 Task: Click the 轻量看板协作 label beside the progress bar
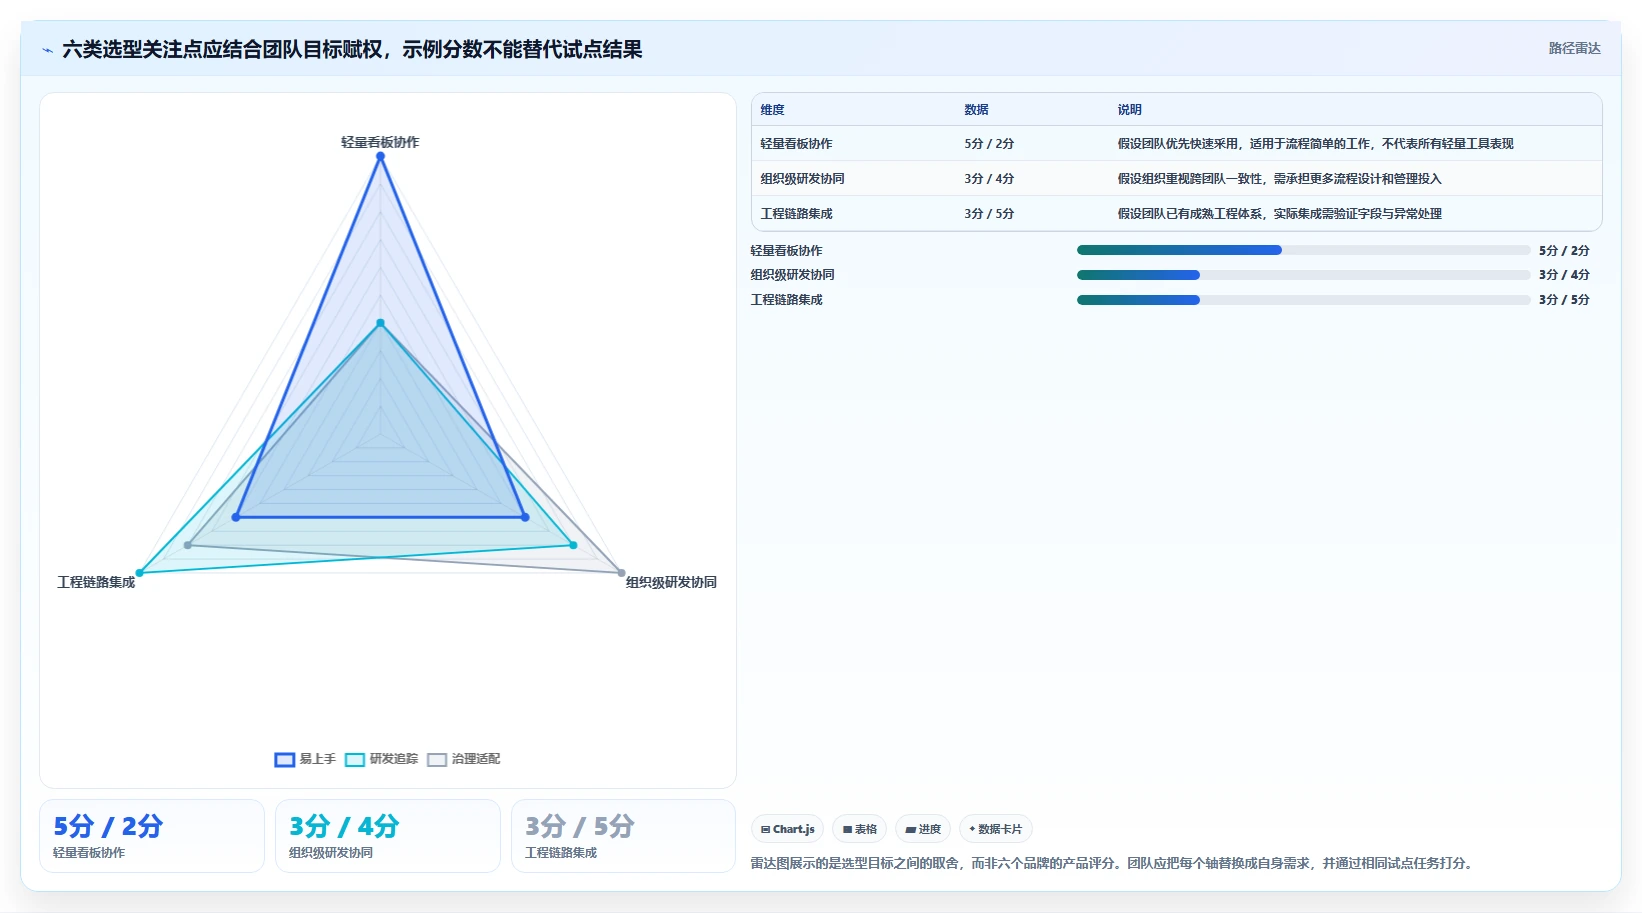pyautogui.click(x=786, y=250)
